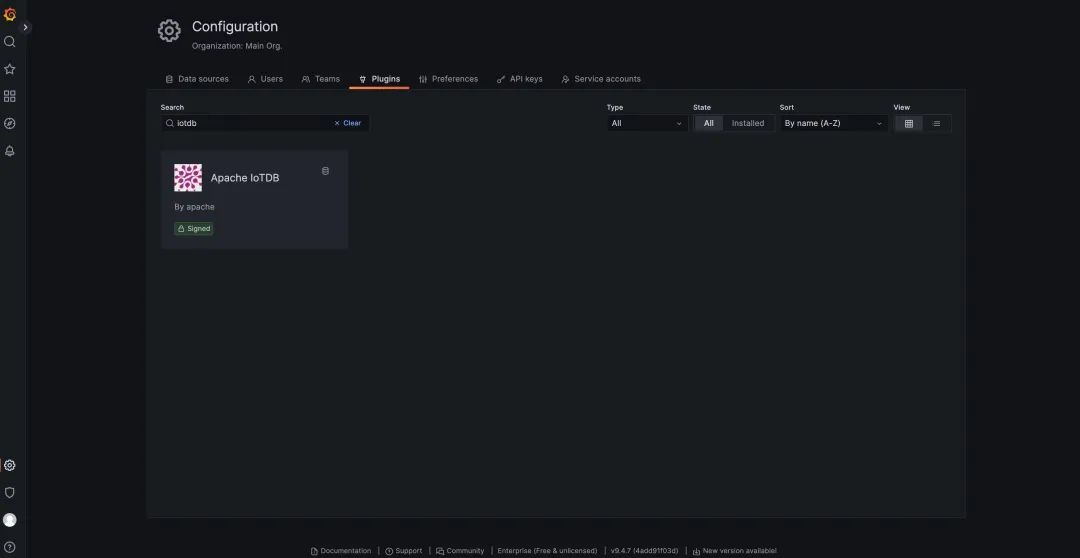
Task: Open the Configuration gear in sidebar
Action: click(x=10, y=465)
